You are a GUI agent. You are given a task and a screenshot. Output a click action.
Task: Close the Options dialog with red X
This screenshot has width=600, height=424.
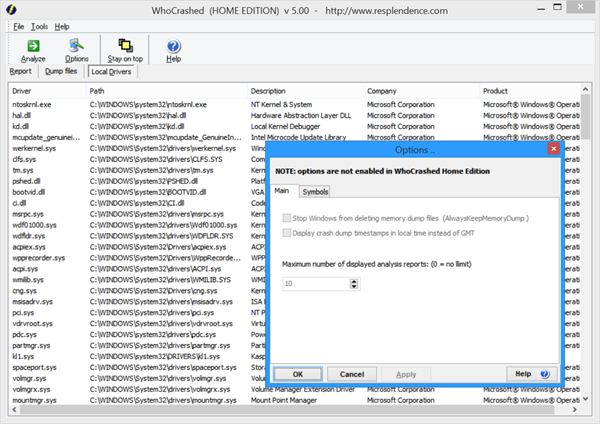(x=553, y=148)
